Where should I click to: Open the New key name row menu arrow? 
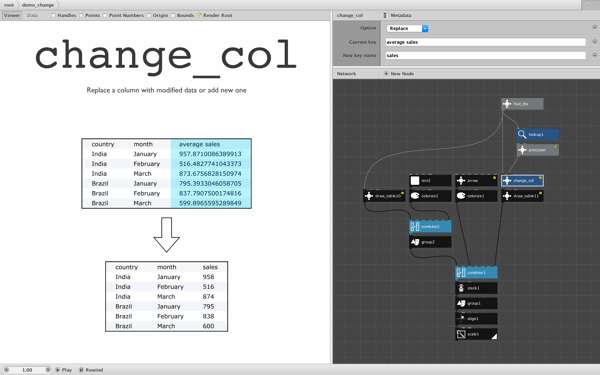point(594,55)
